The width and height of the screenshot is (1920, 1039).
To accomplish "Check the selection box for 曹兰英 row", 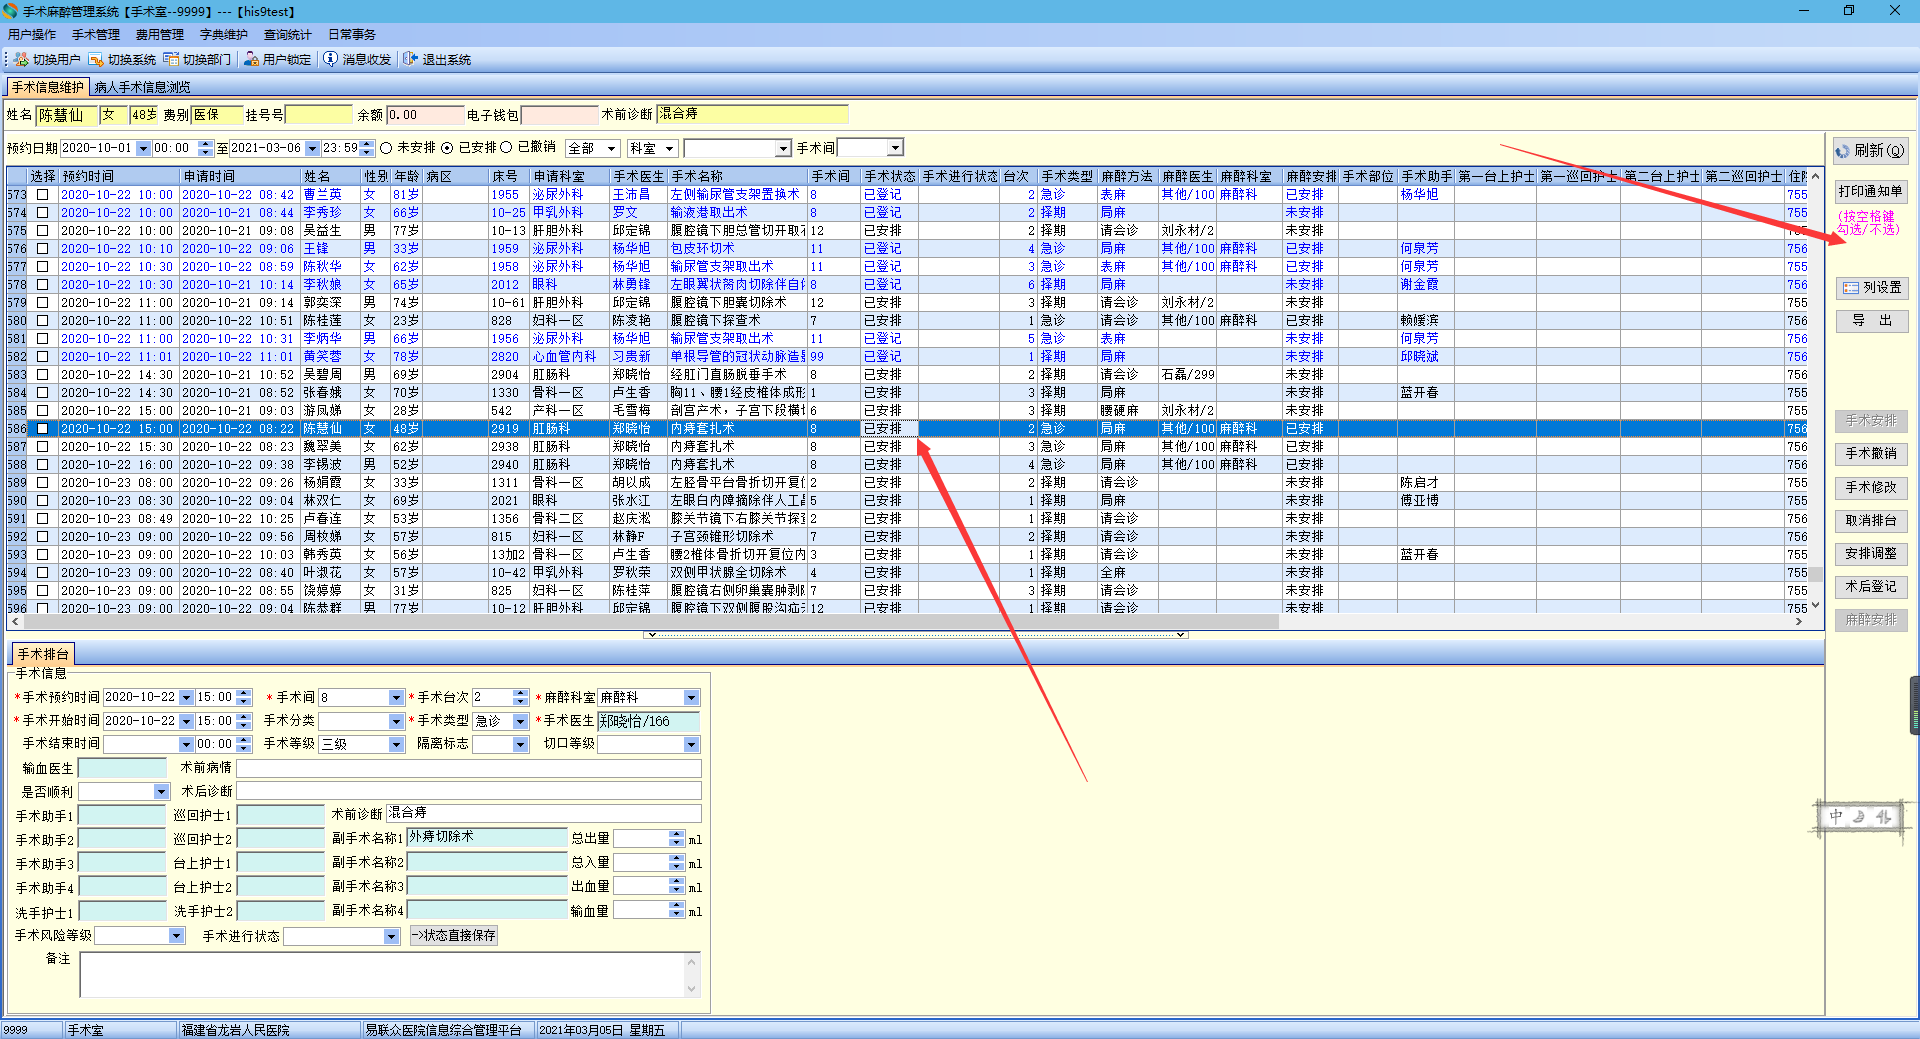I will (42, 195).
